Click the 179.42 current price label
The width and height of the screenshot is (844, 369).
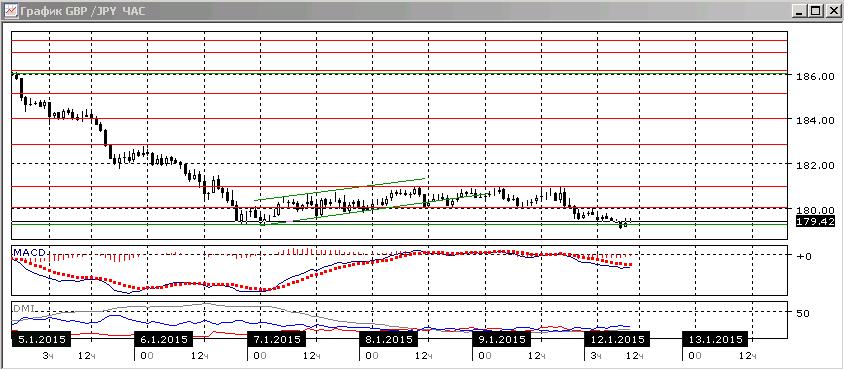pos(816,221)
